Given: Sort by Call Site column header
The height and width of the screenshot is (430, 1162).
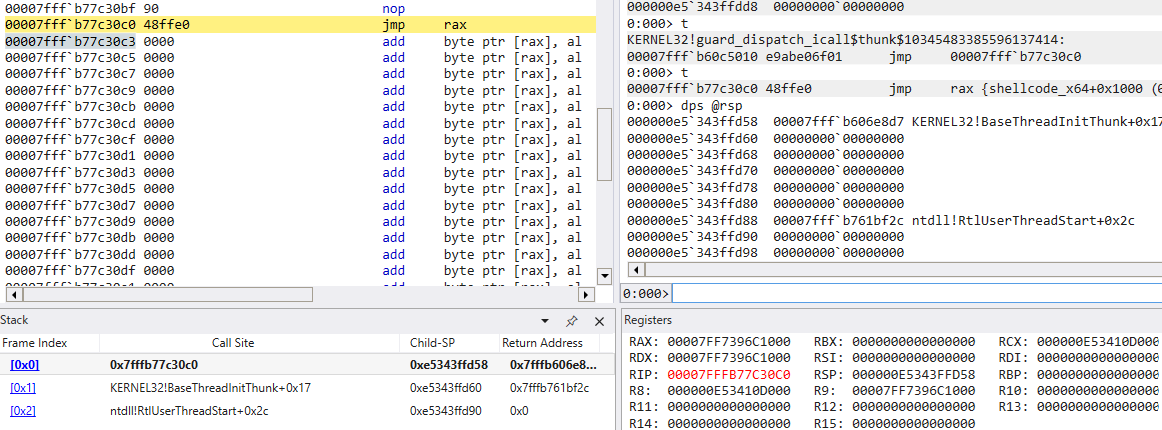Looking at the screenshot, I should pyautogui.click(x=233, y=343).
